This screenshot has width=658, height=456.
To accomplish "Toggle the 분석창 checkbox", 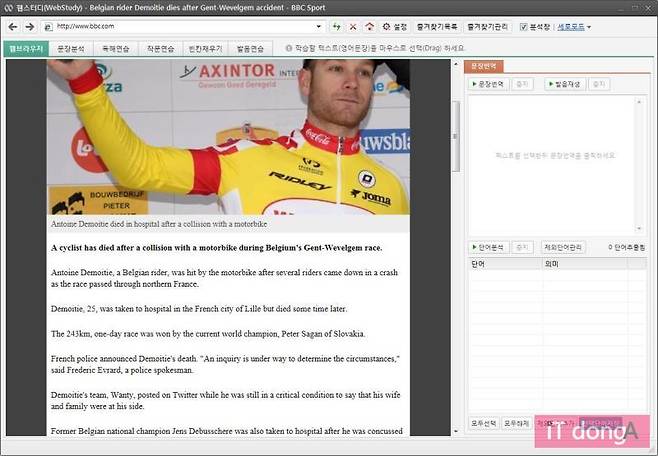I will pos(523,27).
